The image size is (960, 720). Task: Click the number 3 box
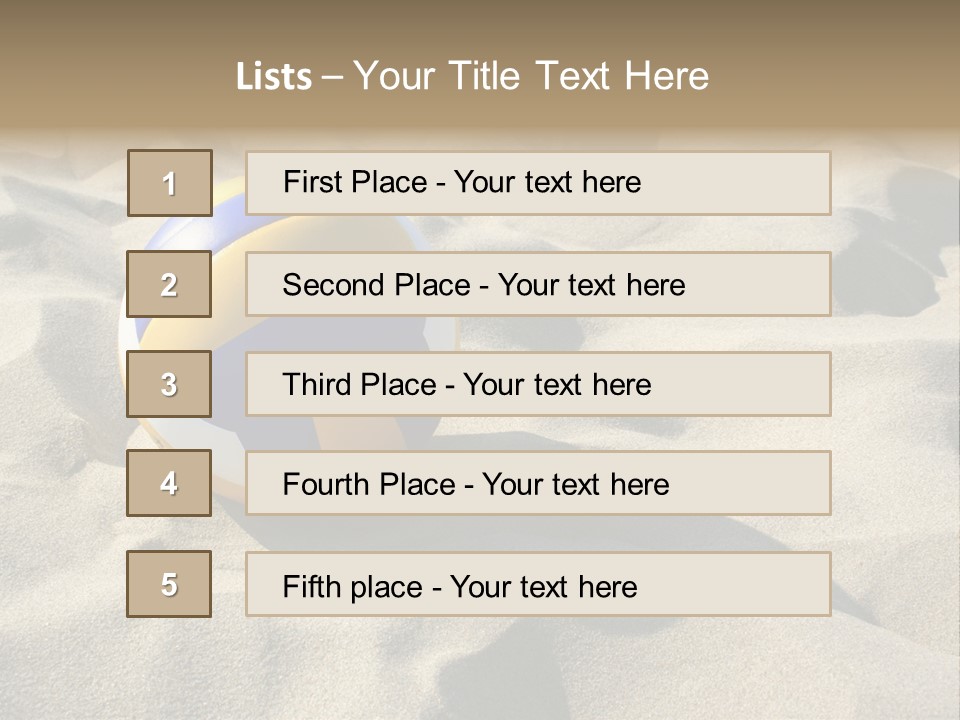[169, 384]
